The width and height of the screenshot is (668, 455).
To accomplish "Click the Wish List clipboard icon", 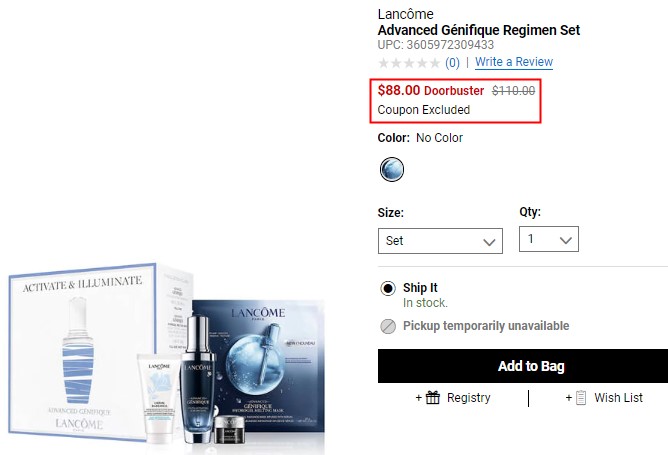I will [x=581, y=397].
